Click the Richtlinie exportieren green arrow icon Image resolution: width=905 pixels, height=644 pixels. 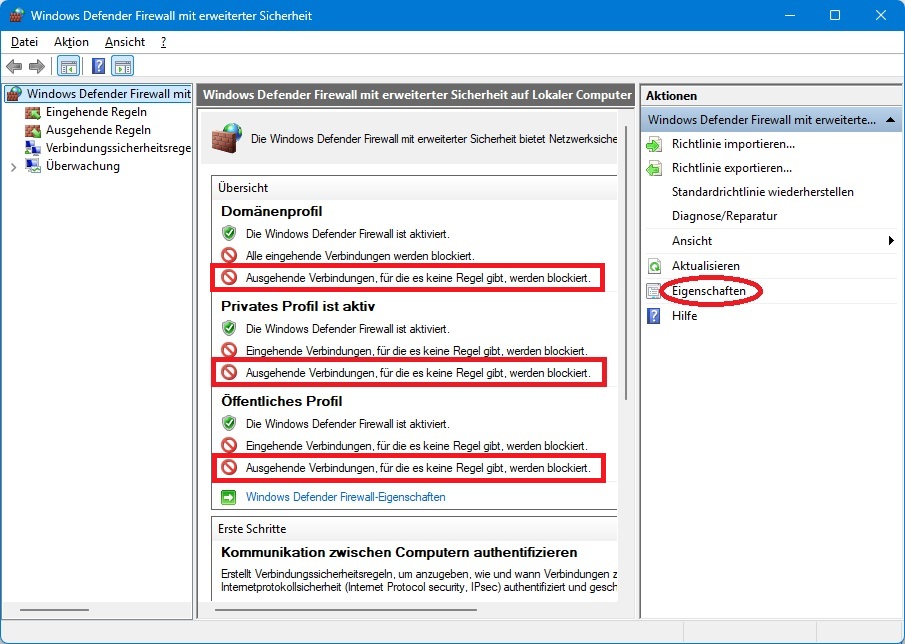click(x=654, y=169)
